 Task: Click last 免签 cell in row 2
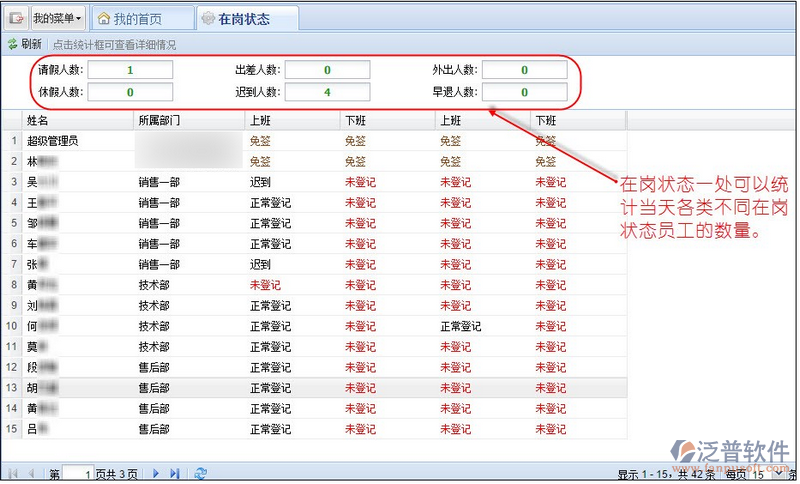tap(545, 162)
